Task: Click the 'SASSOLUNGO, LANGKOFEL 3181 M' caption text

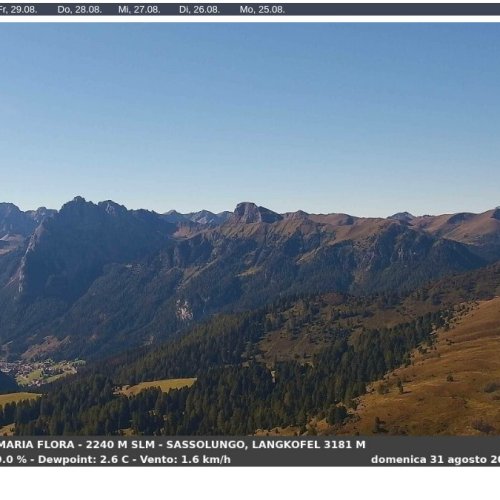Action: [x=266, y=445]
